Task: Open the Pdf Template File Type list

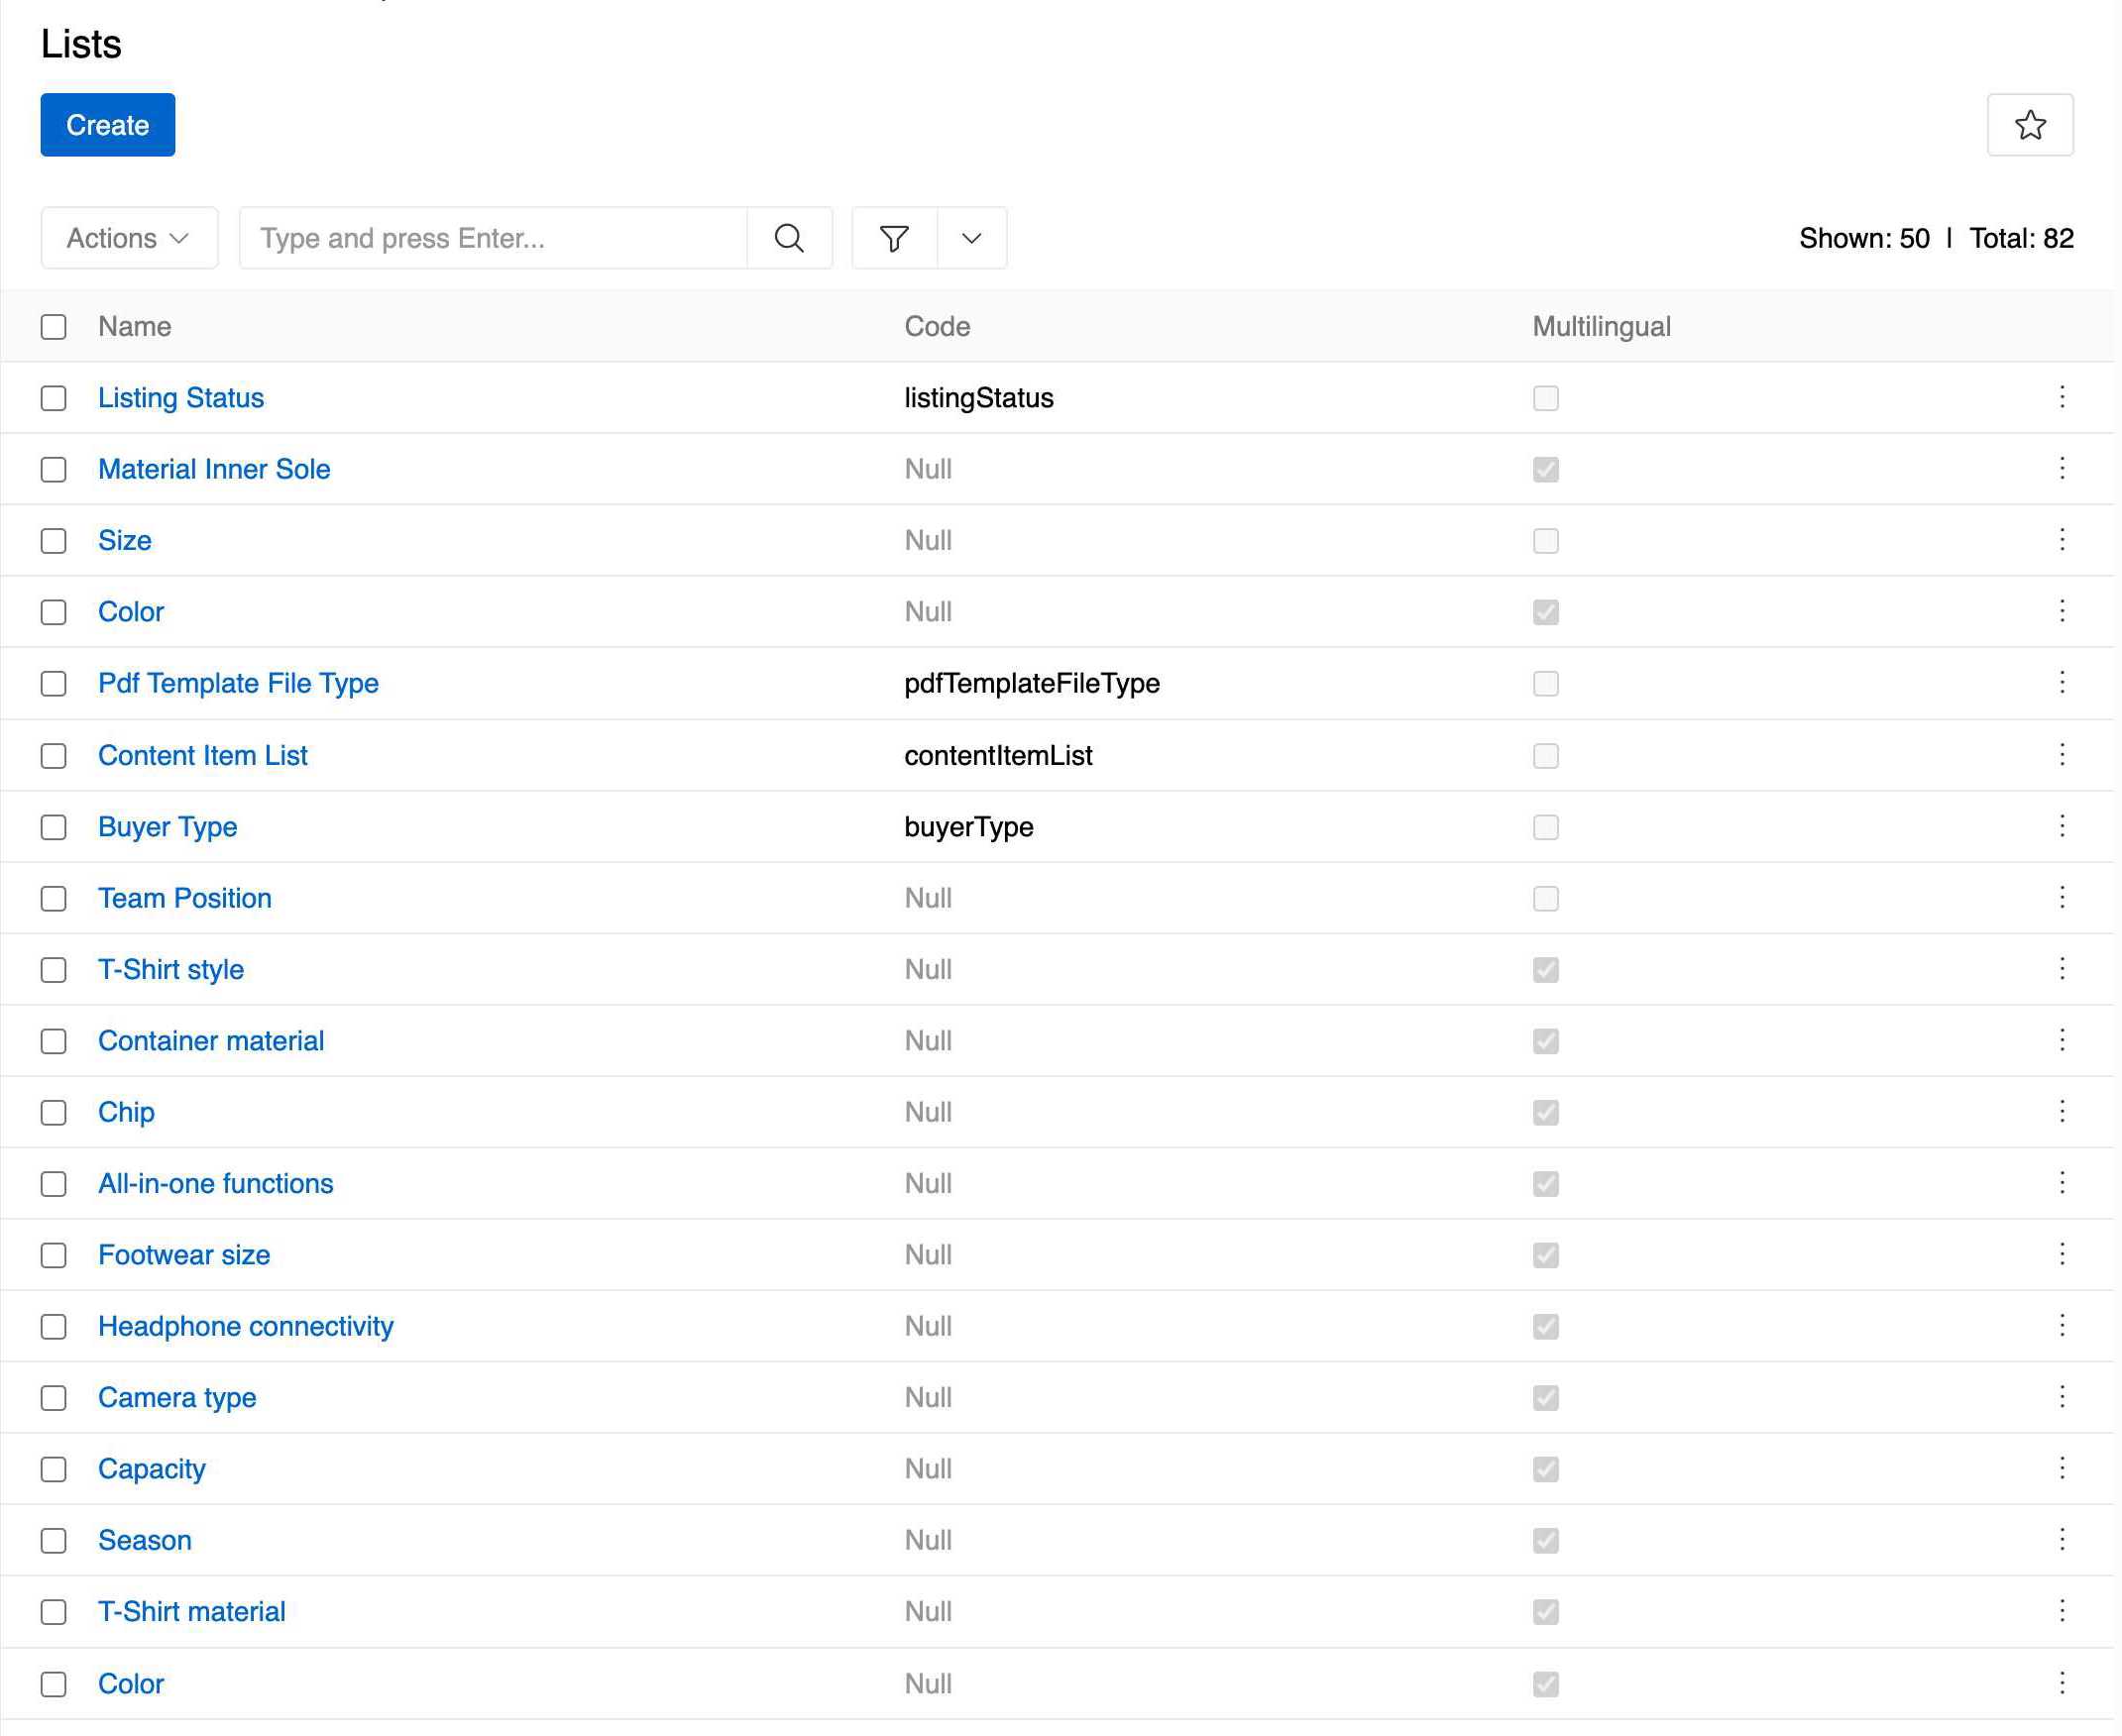Action: pyautogui.click(x=238, y=683)
